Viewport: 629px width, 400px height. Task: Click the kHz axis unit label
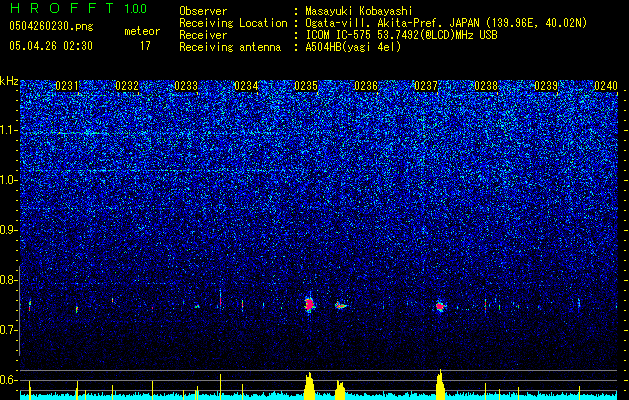pyautogui.click(x=9, y=81)
